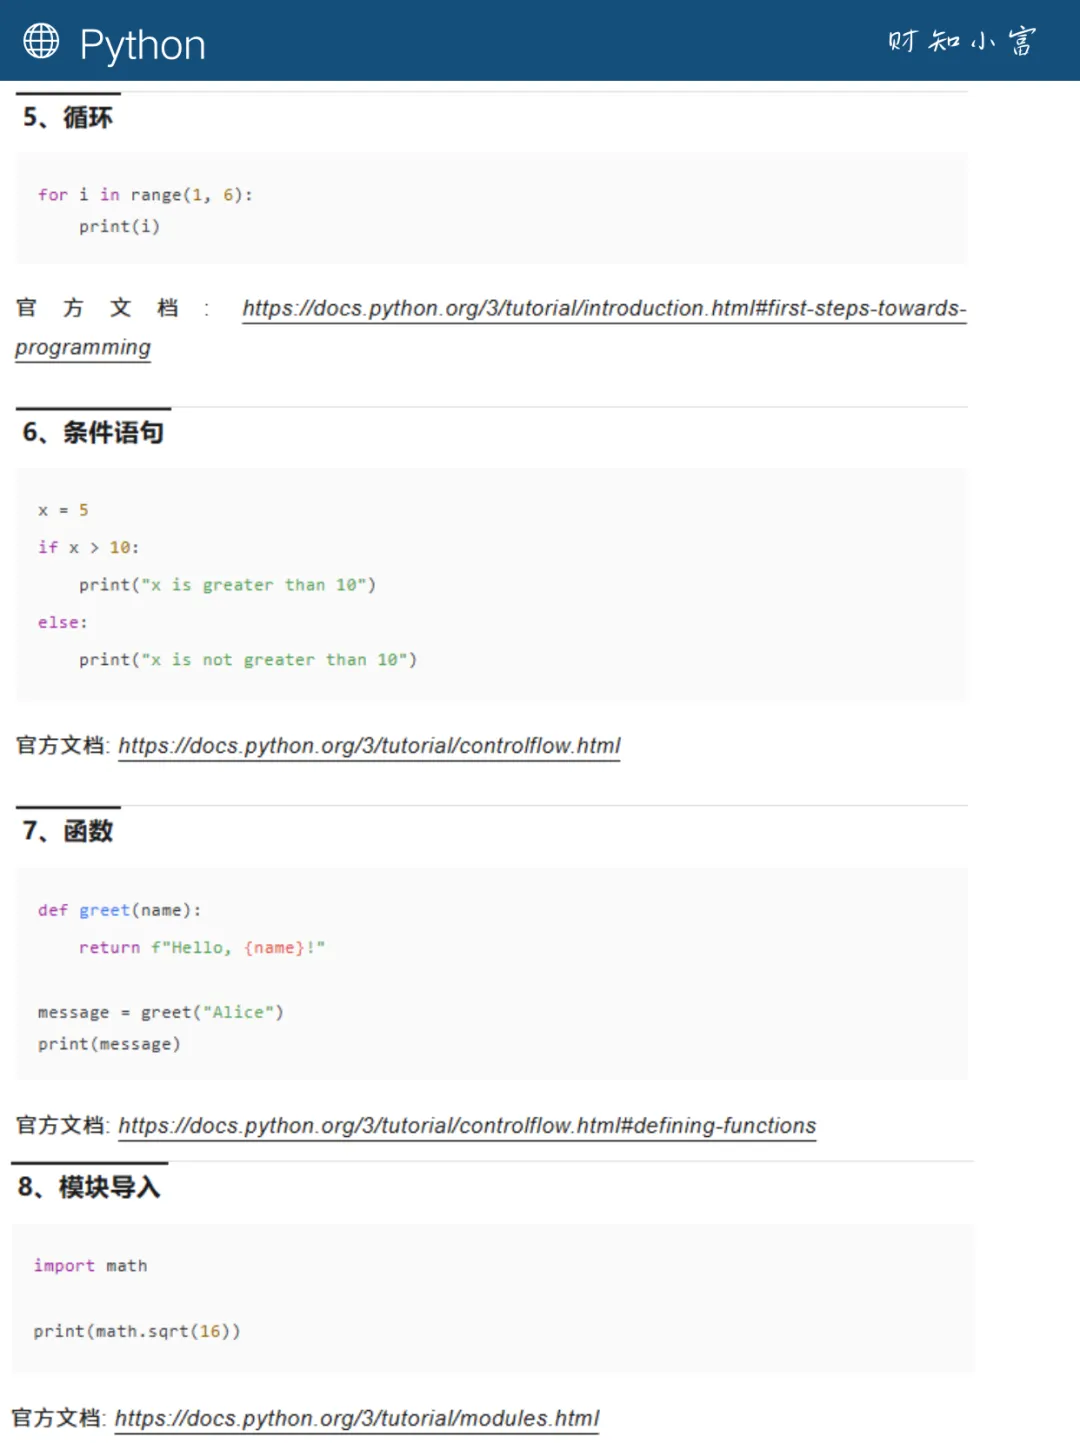Open the defining-functions documentation link
This screenshot has width=1080, height=1443.
[x=467, y=1126]
